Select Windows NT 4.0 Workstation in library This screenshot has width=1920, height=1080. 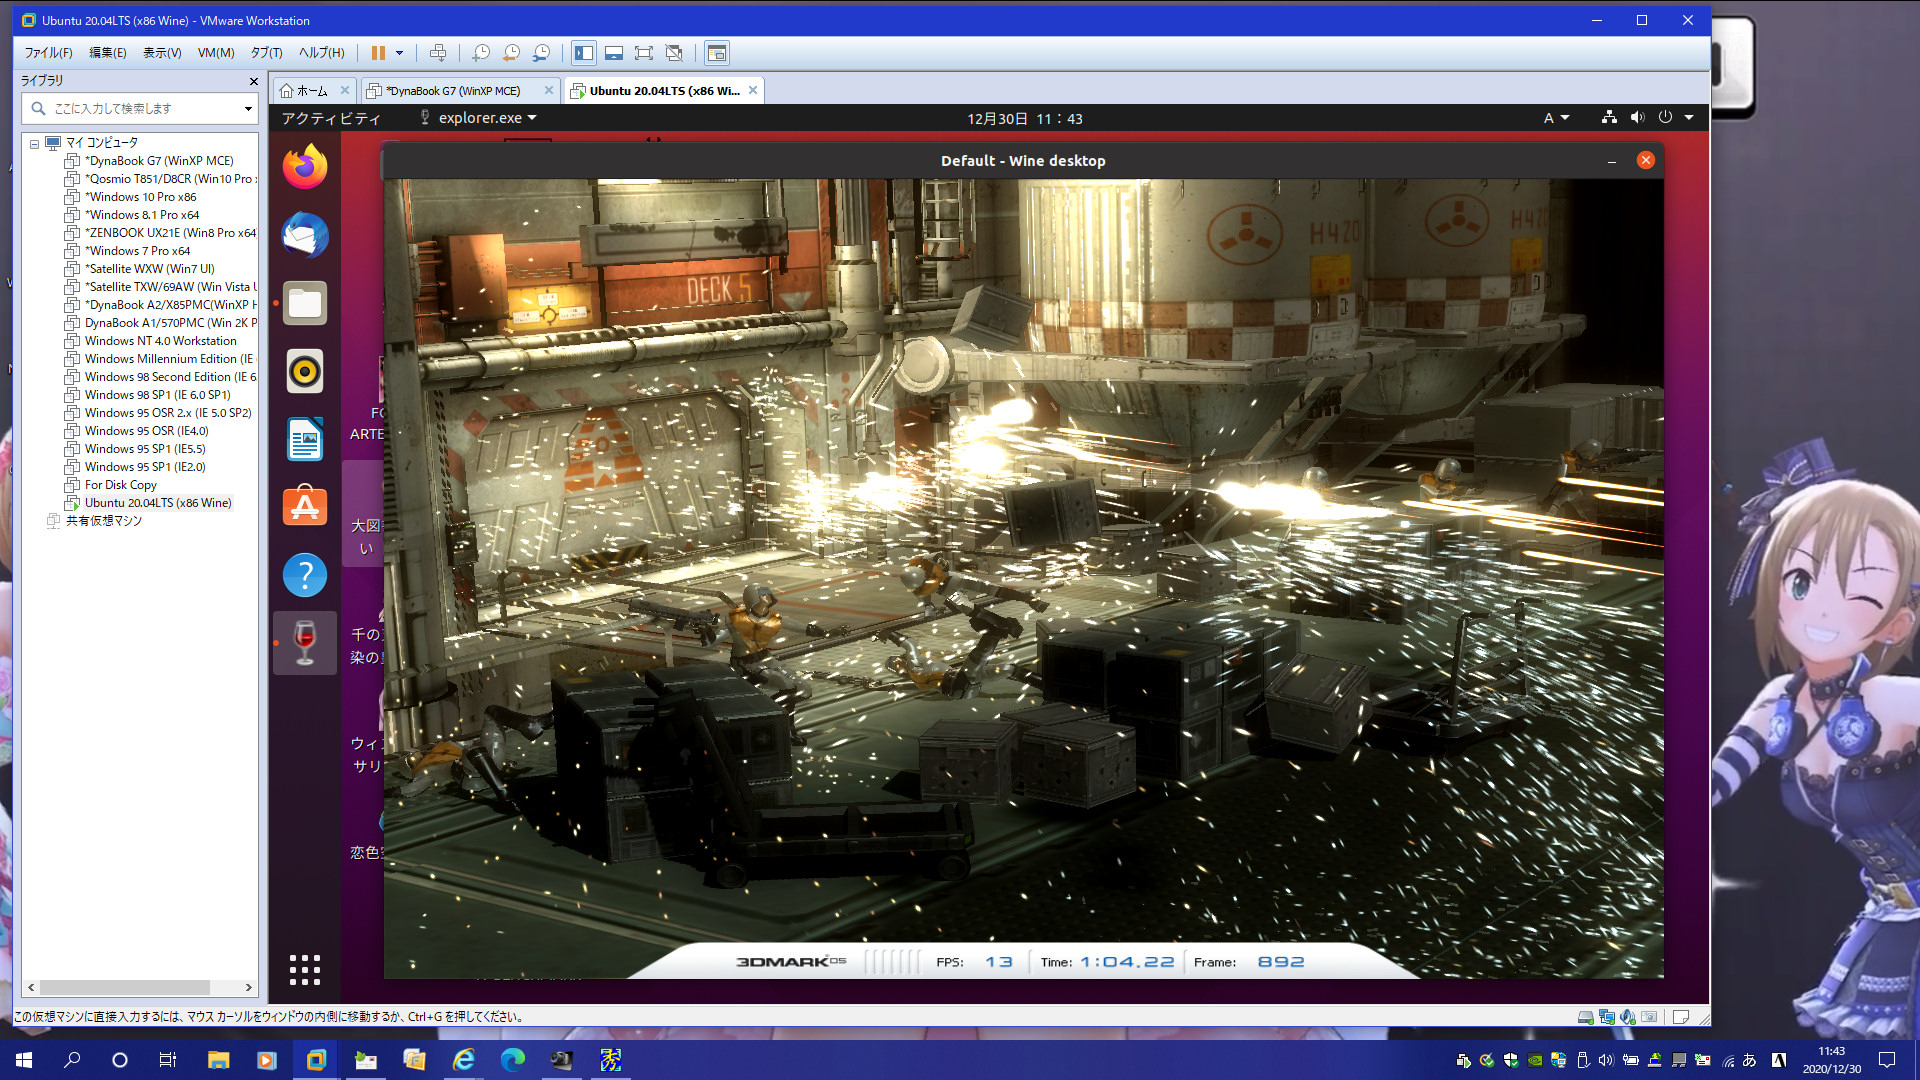coord(160,341)
